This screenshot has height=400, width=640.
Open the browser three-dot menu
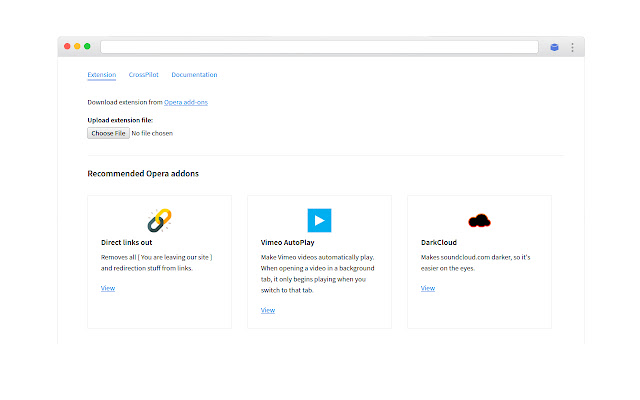572,47
